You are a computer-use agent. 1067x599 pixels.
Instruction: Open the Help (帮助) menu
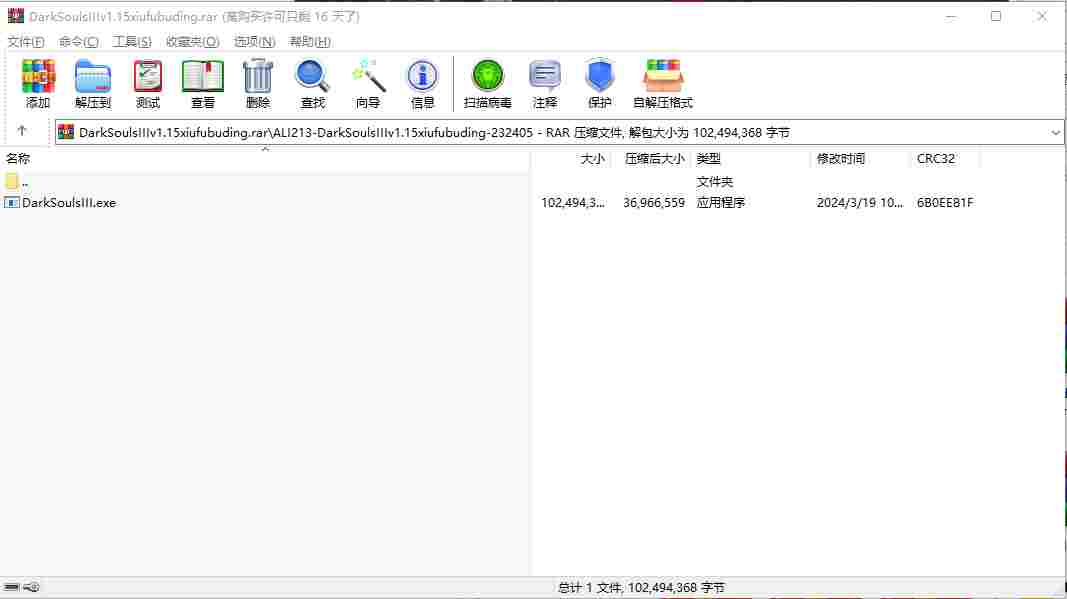[310, 42]
